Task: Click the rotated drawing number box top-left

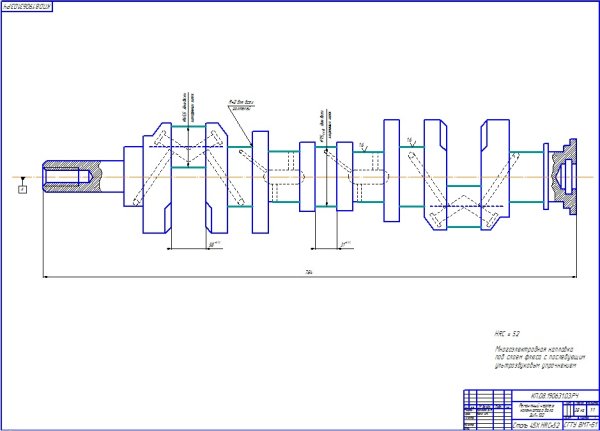Action: tap(33, 8)
